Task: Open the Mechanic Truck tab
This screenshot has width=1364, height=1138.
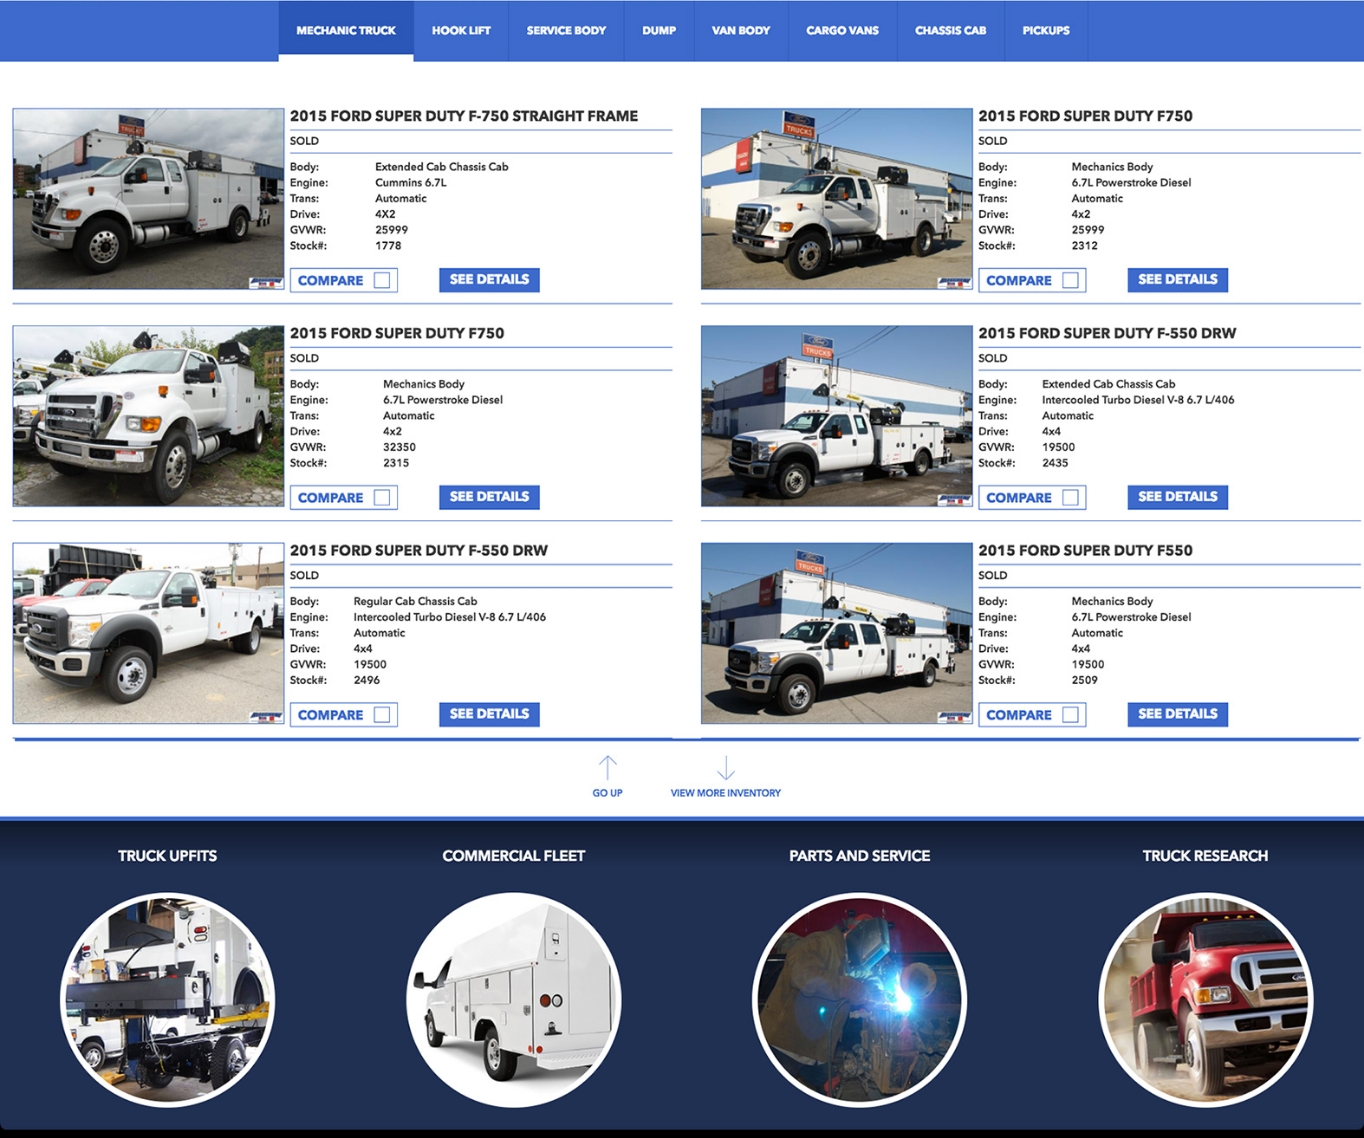Action: point(346,30)
